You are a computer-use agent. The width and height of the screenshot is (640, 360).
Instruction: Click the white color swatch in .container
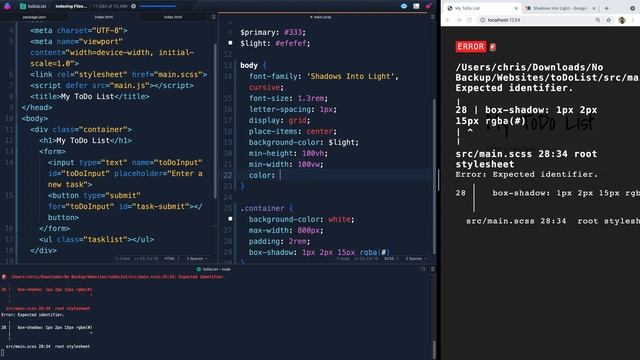tap(230, 219)
